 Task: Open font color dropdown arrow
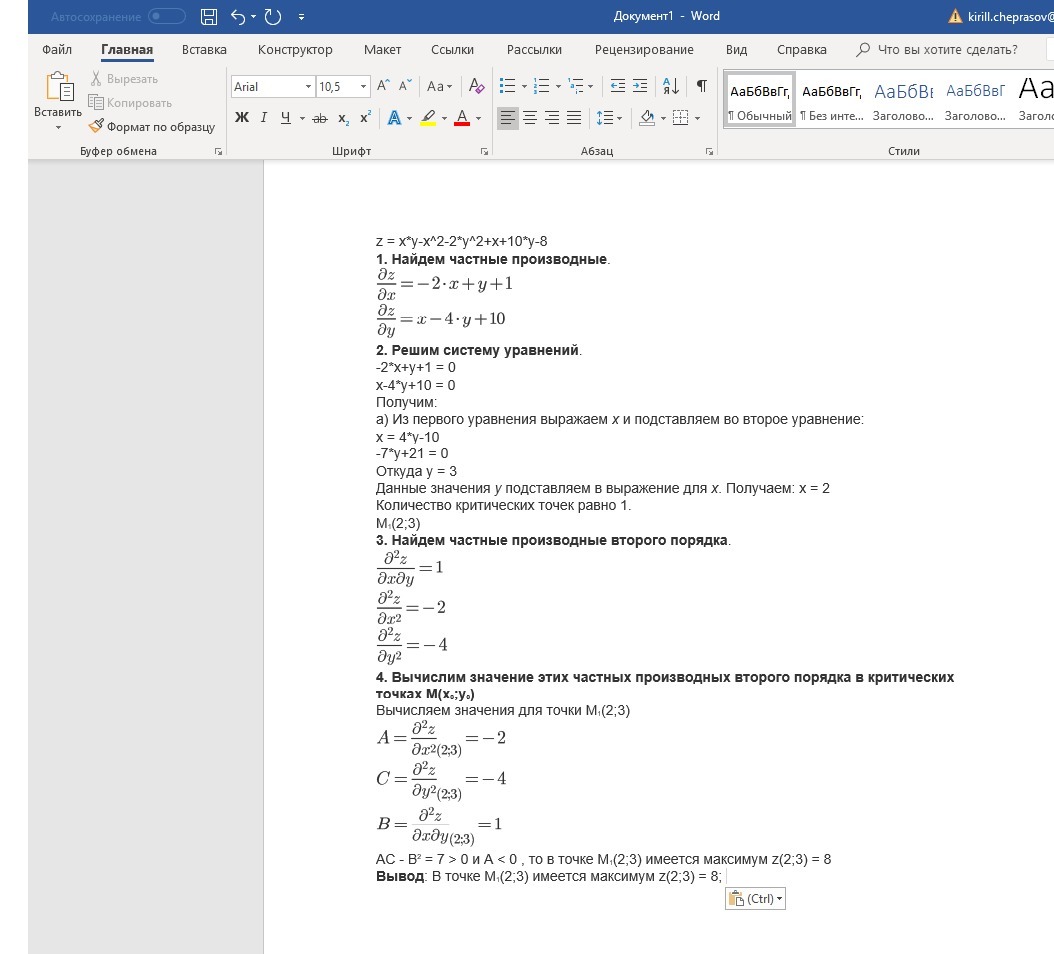479,119
